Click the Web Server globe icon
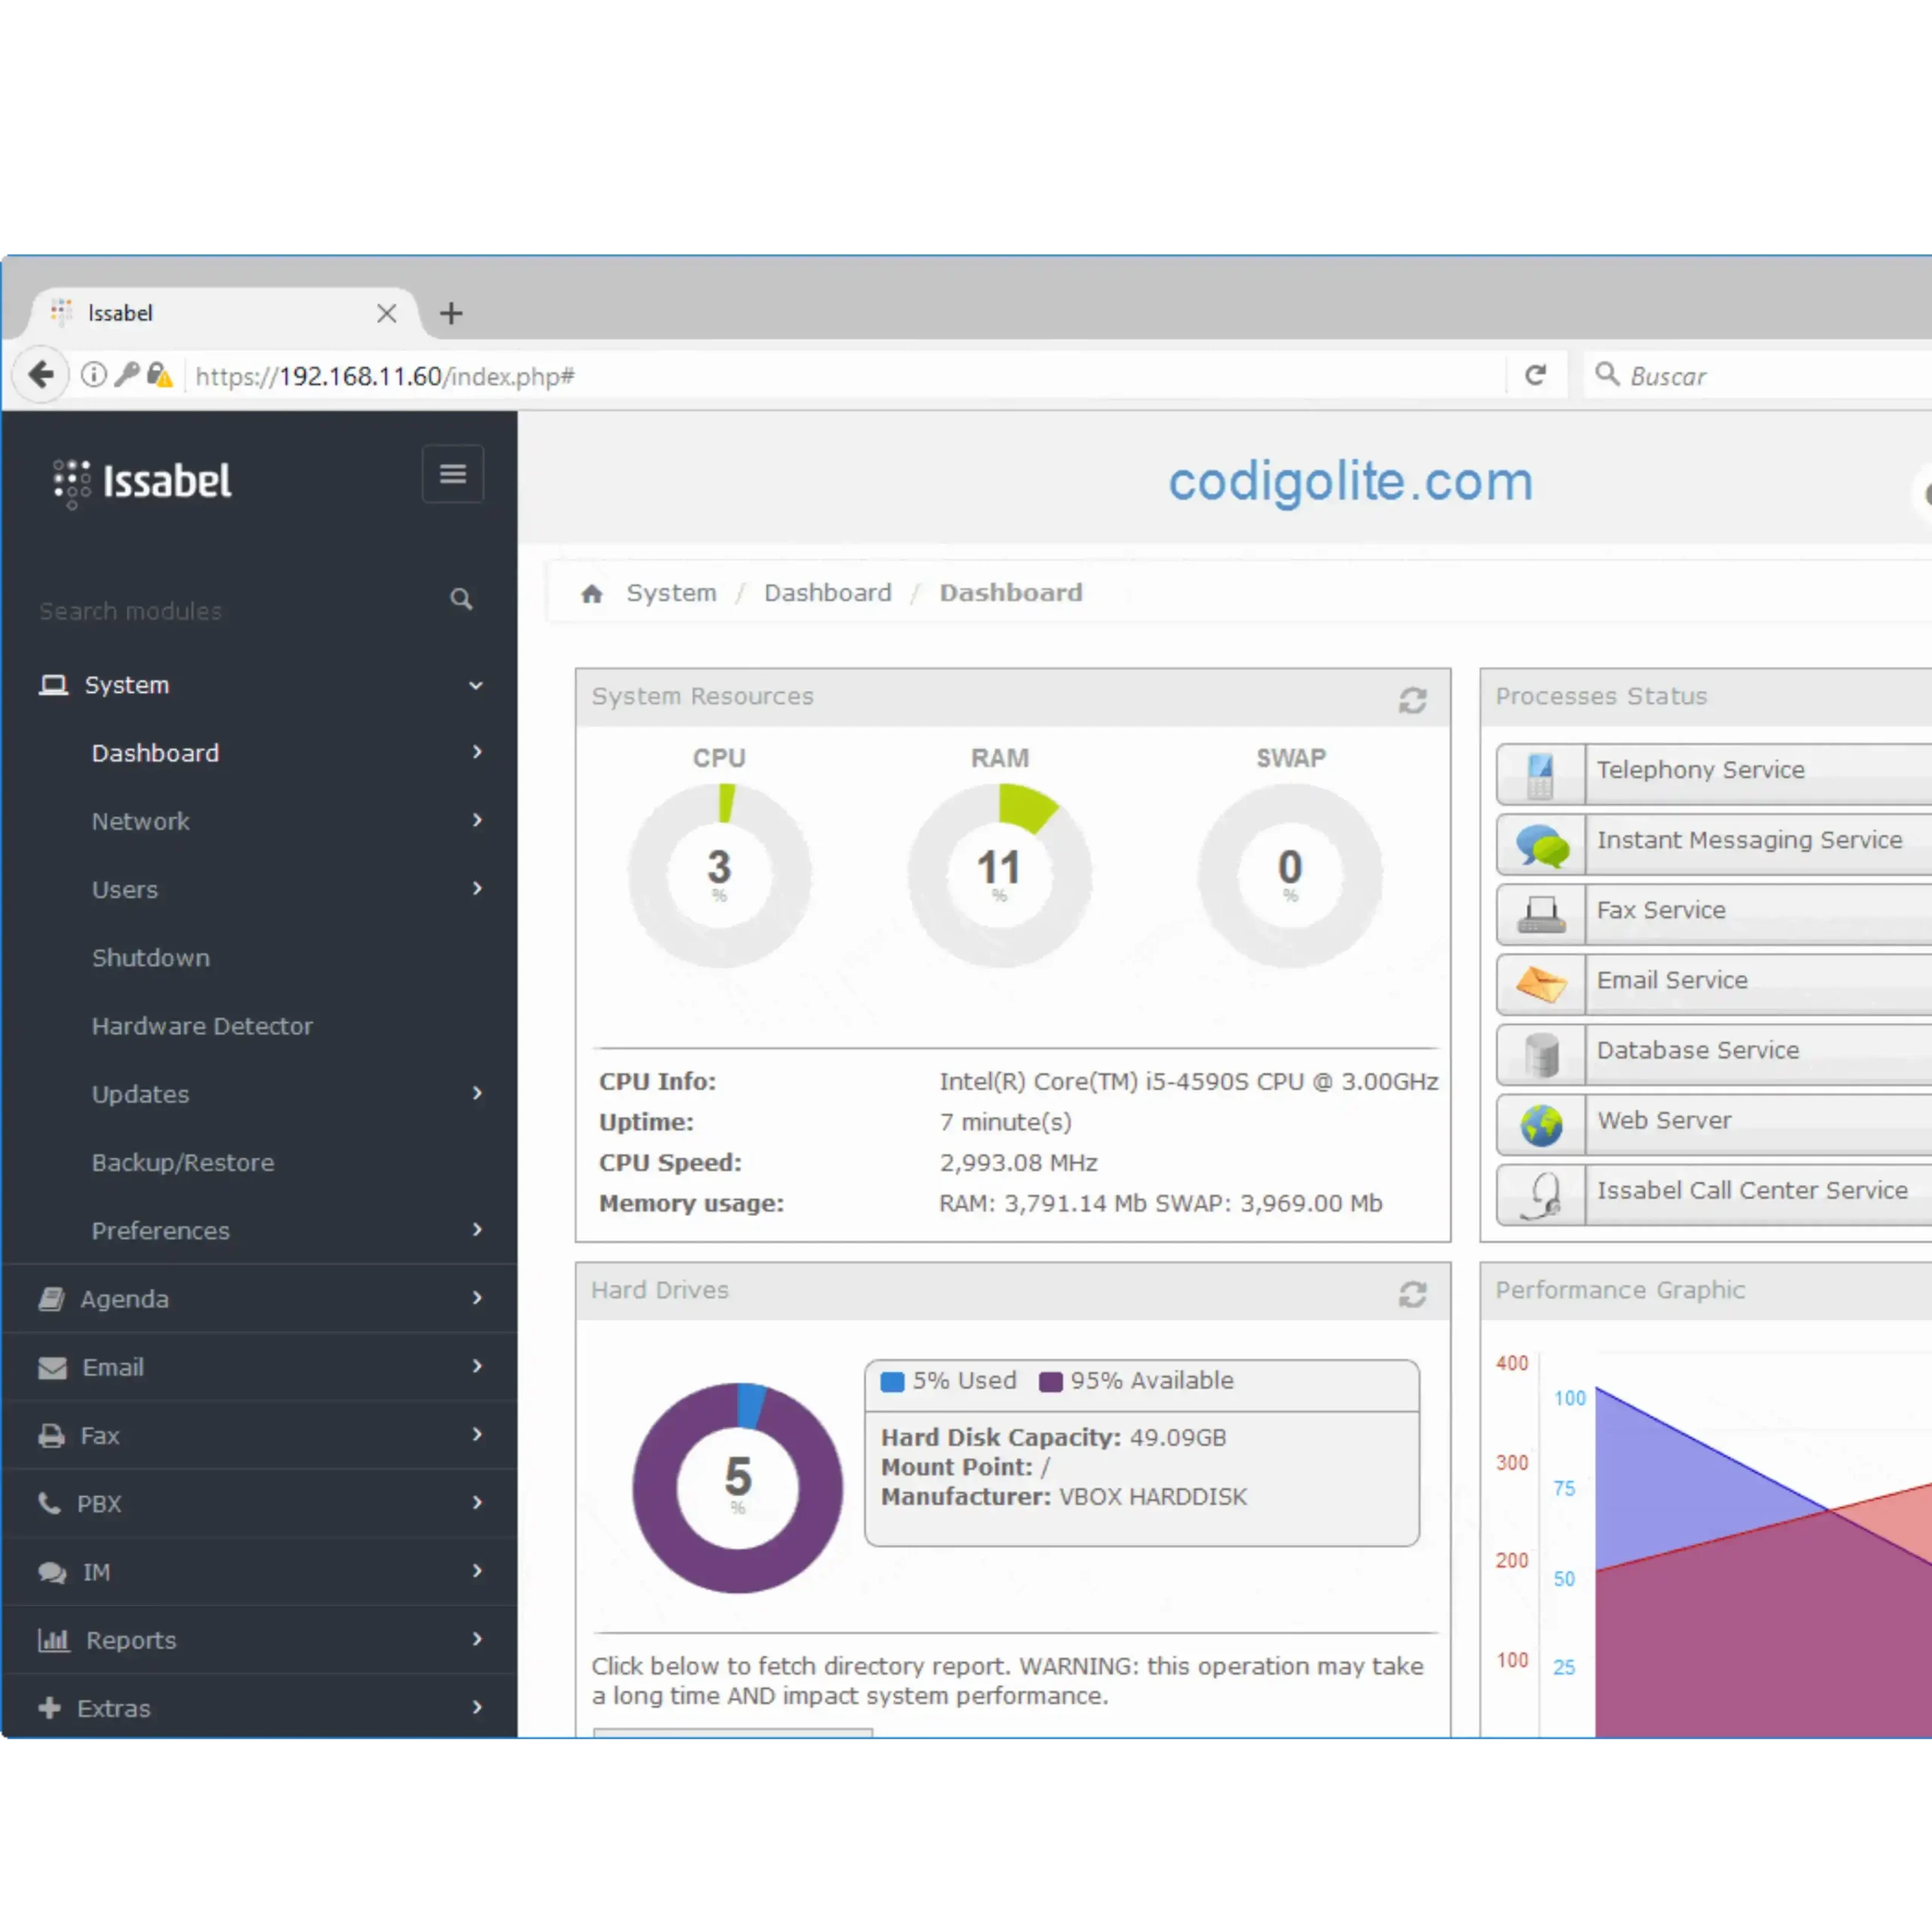 coord(1541,1125)
